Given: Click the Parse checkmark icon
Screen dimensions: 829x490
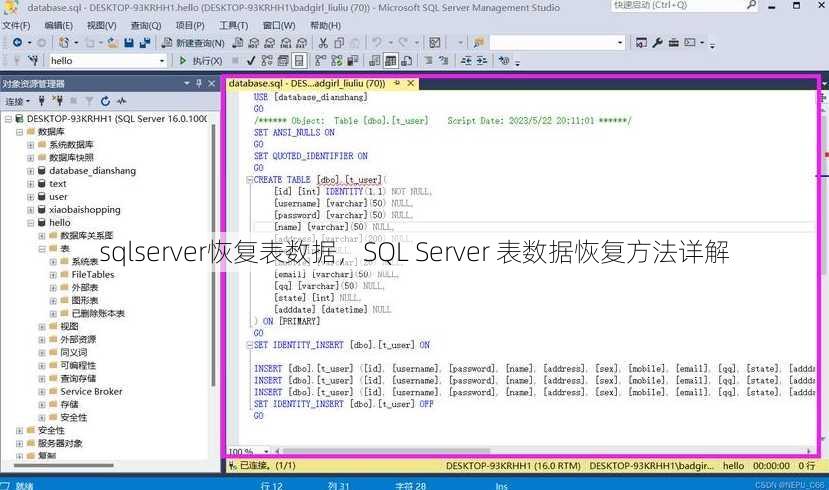Looking at the screenshot, I should tap(251, 61).
